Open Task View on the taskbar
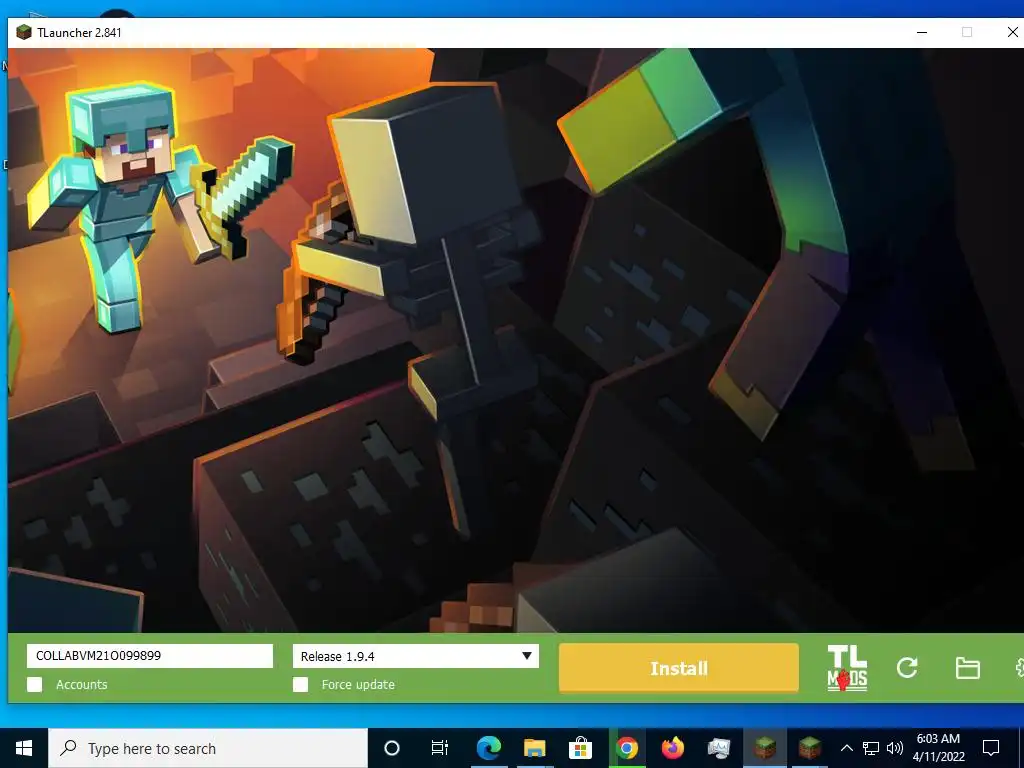Image resolution: width=1024 pixels, height=768 pixels. [440, 748]
